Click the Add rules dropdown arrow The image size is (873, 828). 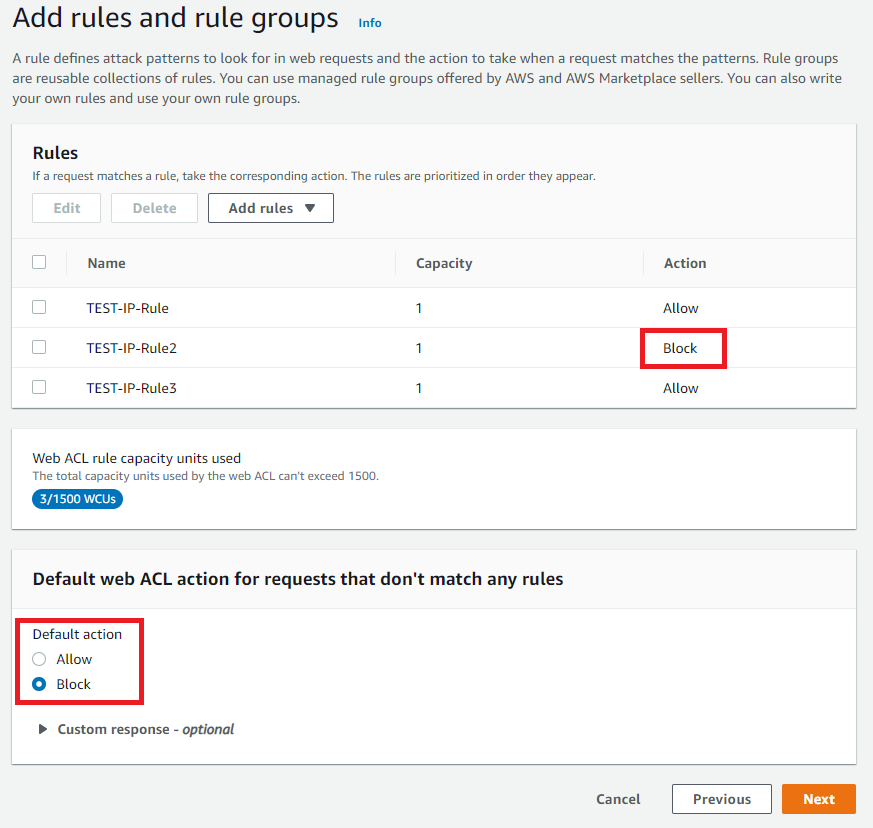(x=310, y=208)
